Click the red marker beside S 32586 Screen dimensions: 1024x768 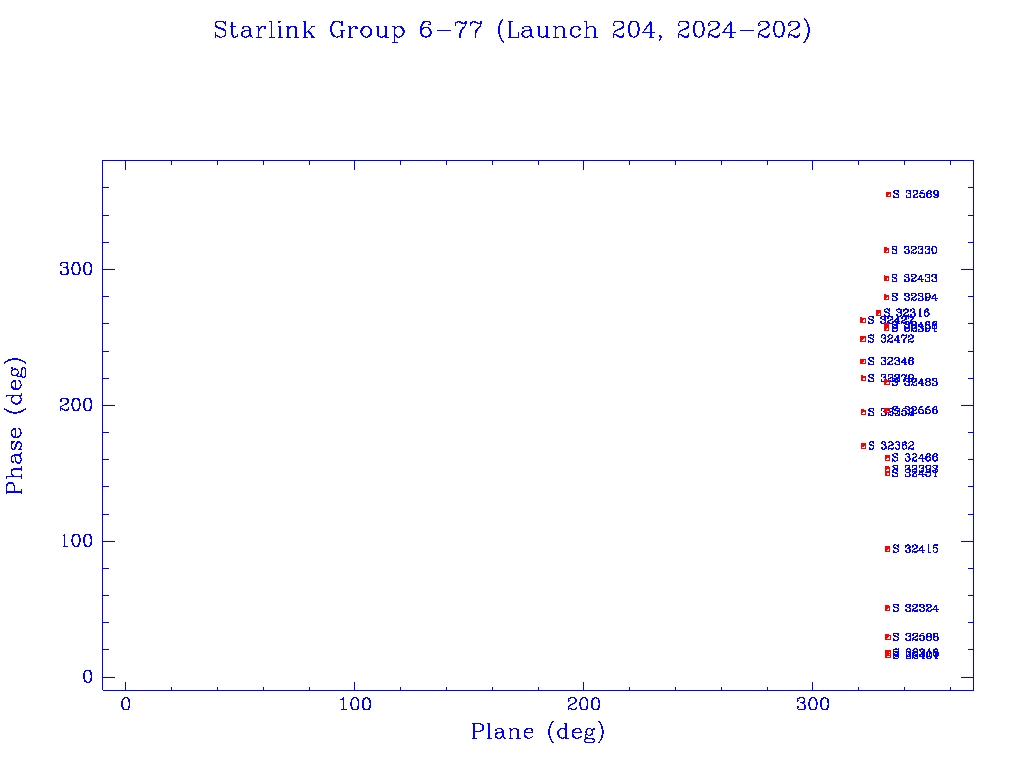(888, 637)
